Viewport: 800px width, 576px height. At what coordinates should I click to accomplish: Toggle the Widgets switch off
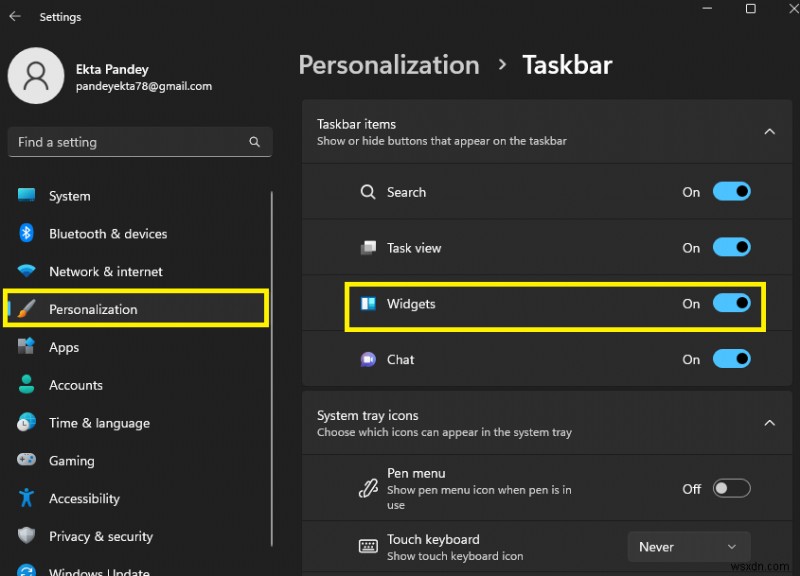731,301
